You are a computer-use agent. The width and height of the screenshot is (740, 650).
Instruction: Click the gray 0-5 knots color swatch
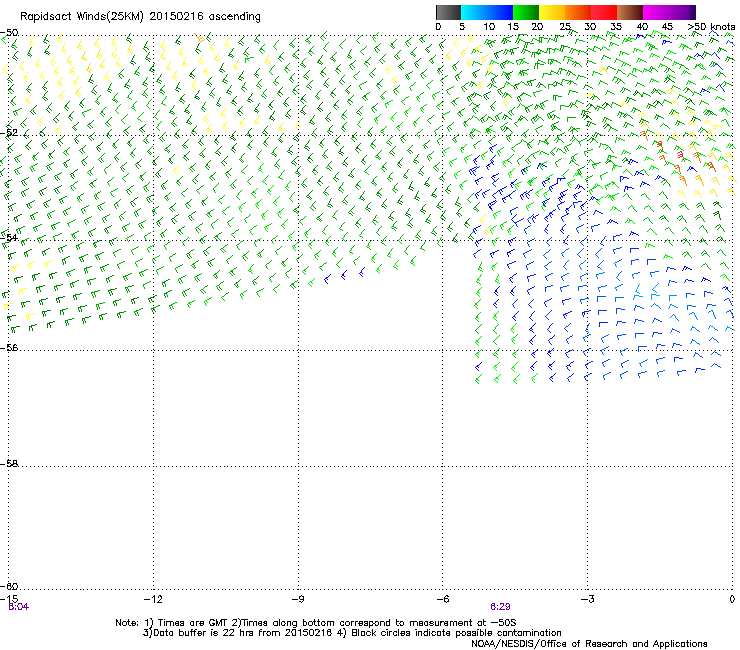[x=448, y=12]
